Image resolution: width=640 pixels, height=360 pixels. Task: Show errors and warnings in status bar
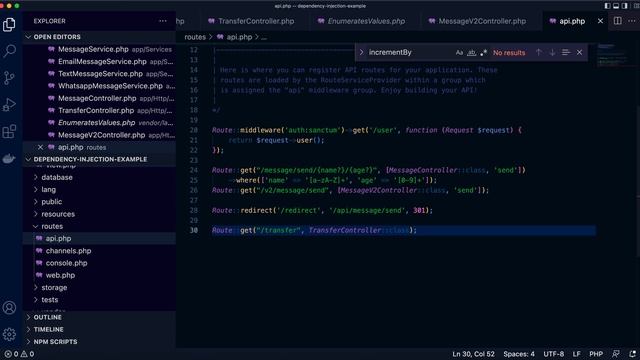(x=19, y=354)
